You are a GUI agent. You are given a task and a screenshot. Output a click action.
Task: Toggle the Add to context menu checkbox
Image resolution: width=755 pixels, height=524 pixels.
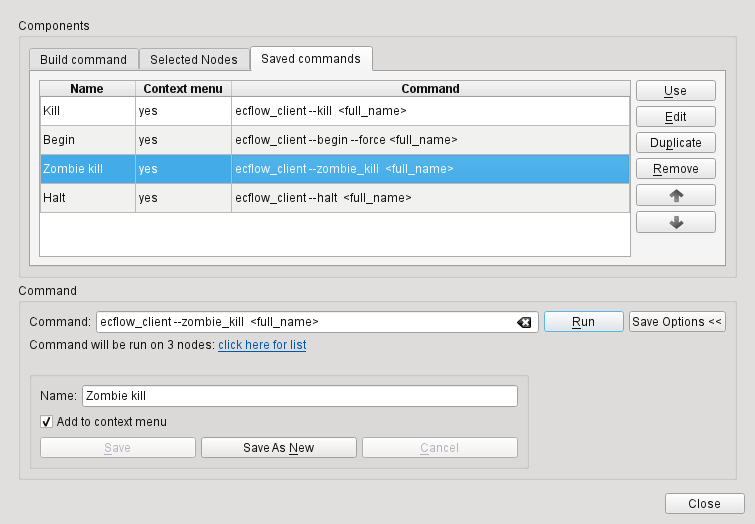[46, 422]
